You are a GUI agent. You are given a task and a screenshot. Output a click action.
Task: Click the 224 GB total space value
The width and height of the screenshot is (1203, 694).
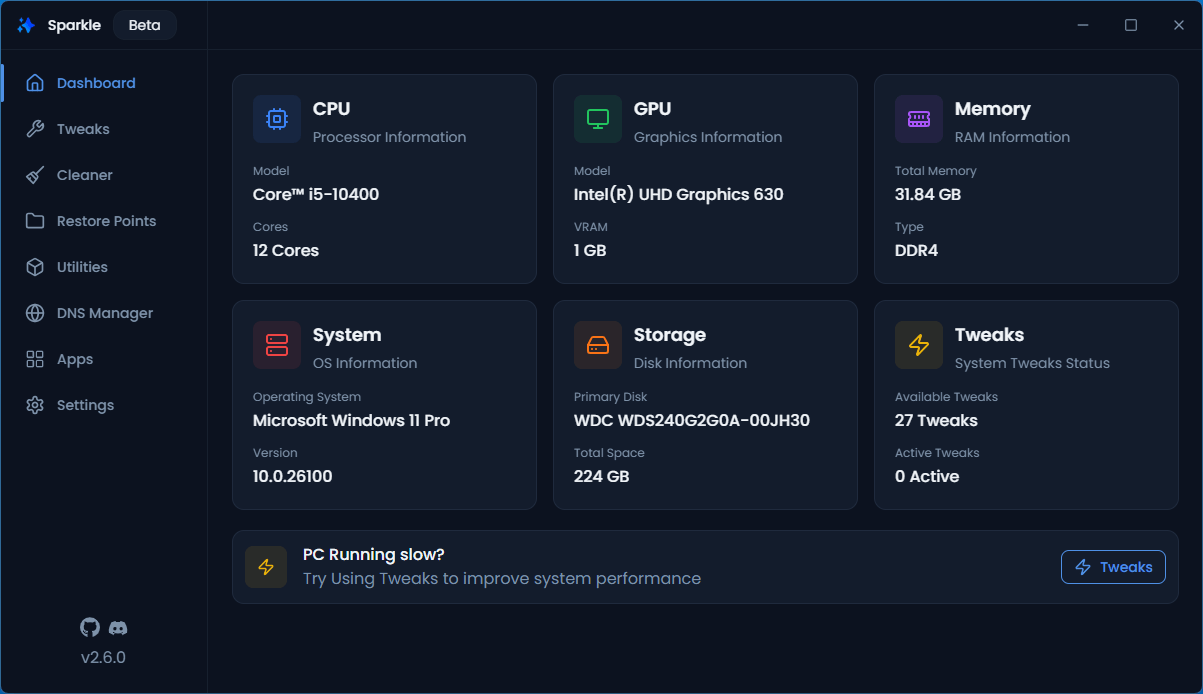tap(602, 476)
